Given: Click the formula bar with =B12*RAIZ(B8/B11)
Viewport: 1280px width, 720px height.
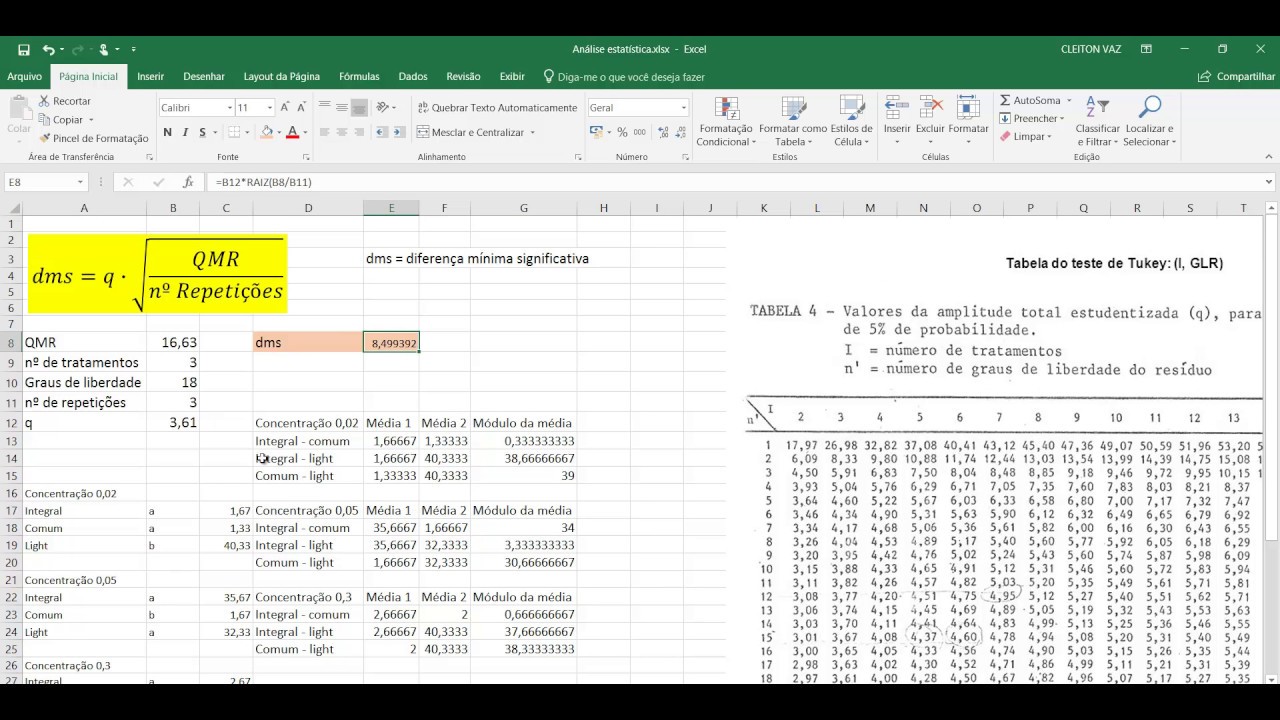Looking at the screenshot, I should pos(735,182).
